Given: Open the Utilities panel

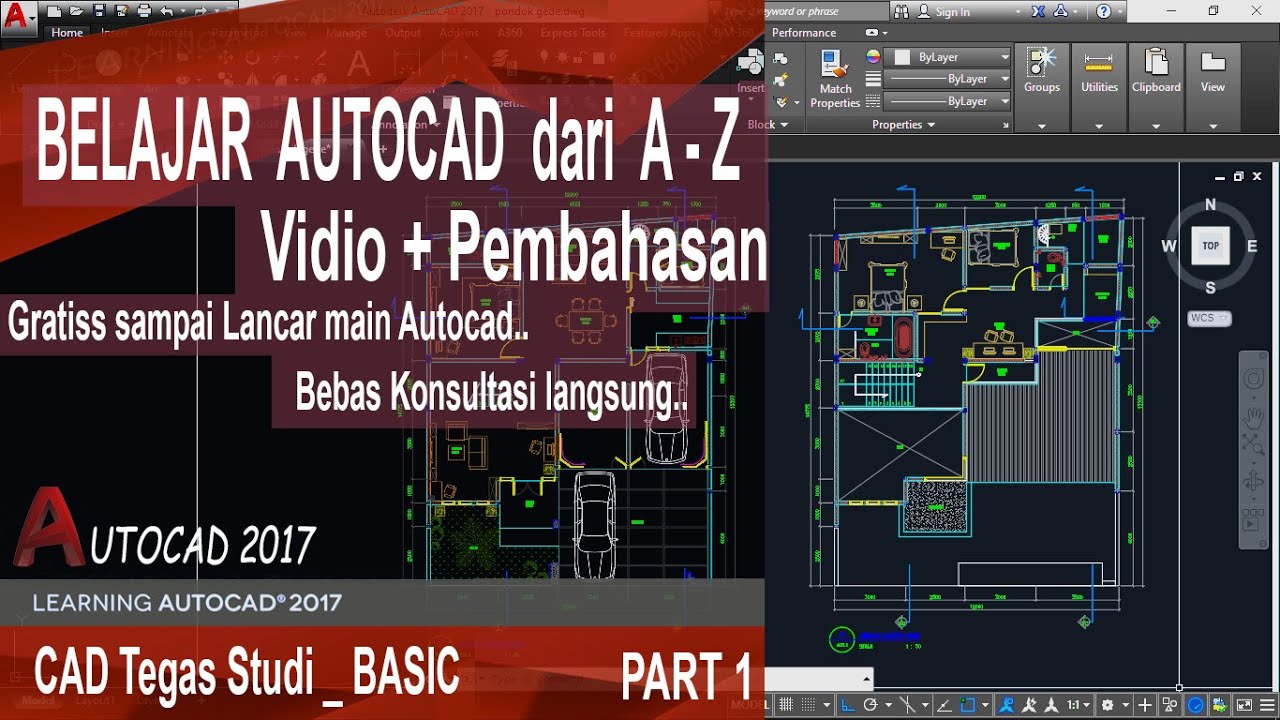Looking at the screenshot, I should pyautogui.click(x=1099, y=88).
